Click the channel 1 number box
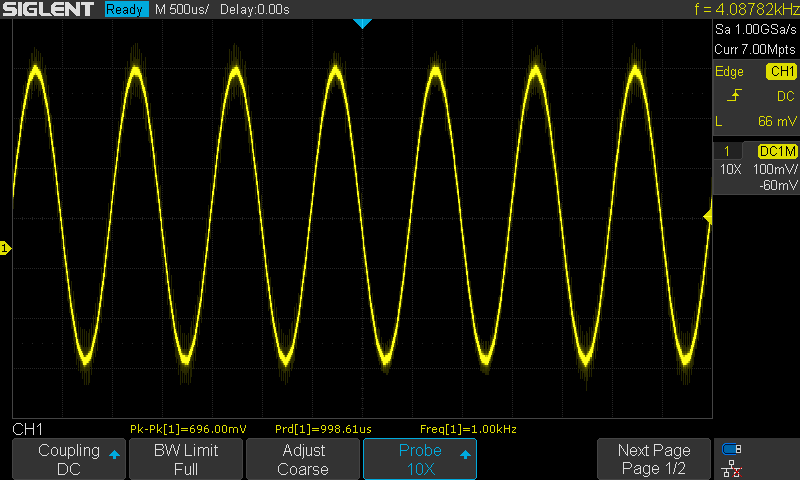This screenshot has height=480, width=800. (x=727, y=151)
